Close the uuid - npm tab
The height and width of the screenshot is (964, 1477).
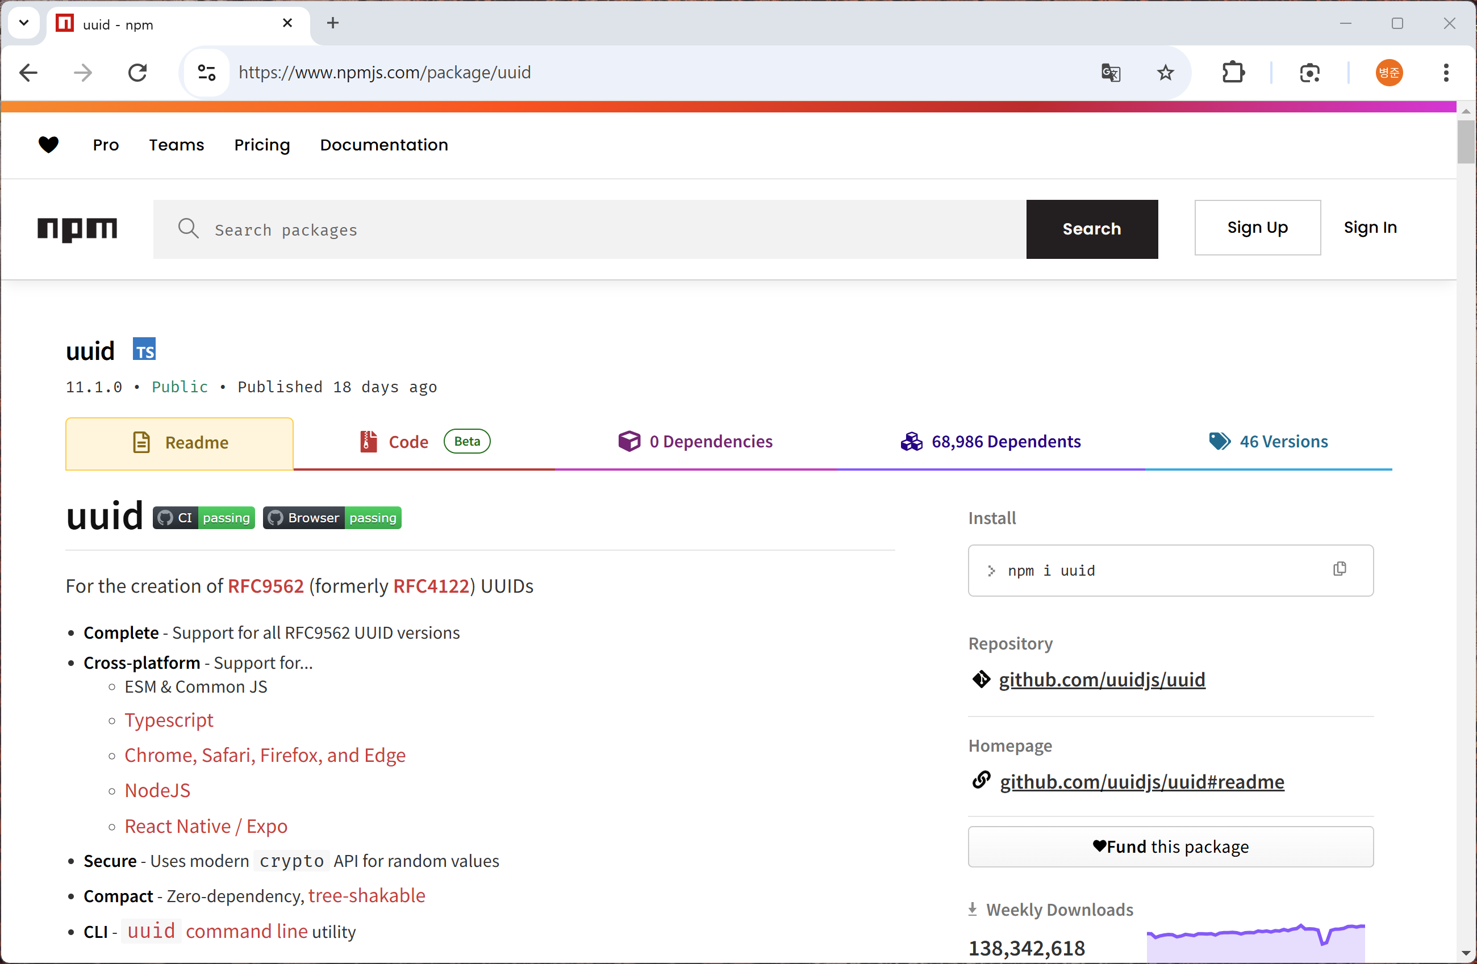click(288, 23)
